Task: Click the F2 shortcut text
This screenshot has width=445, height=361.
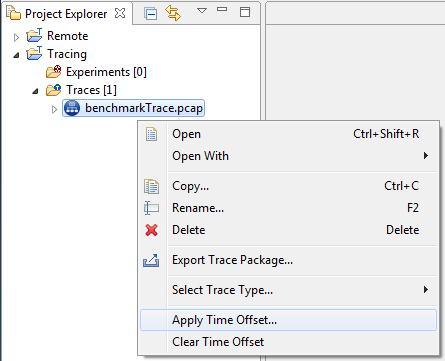Action: click(413, 208)
